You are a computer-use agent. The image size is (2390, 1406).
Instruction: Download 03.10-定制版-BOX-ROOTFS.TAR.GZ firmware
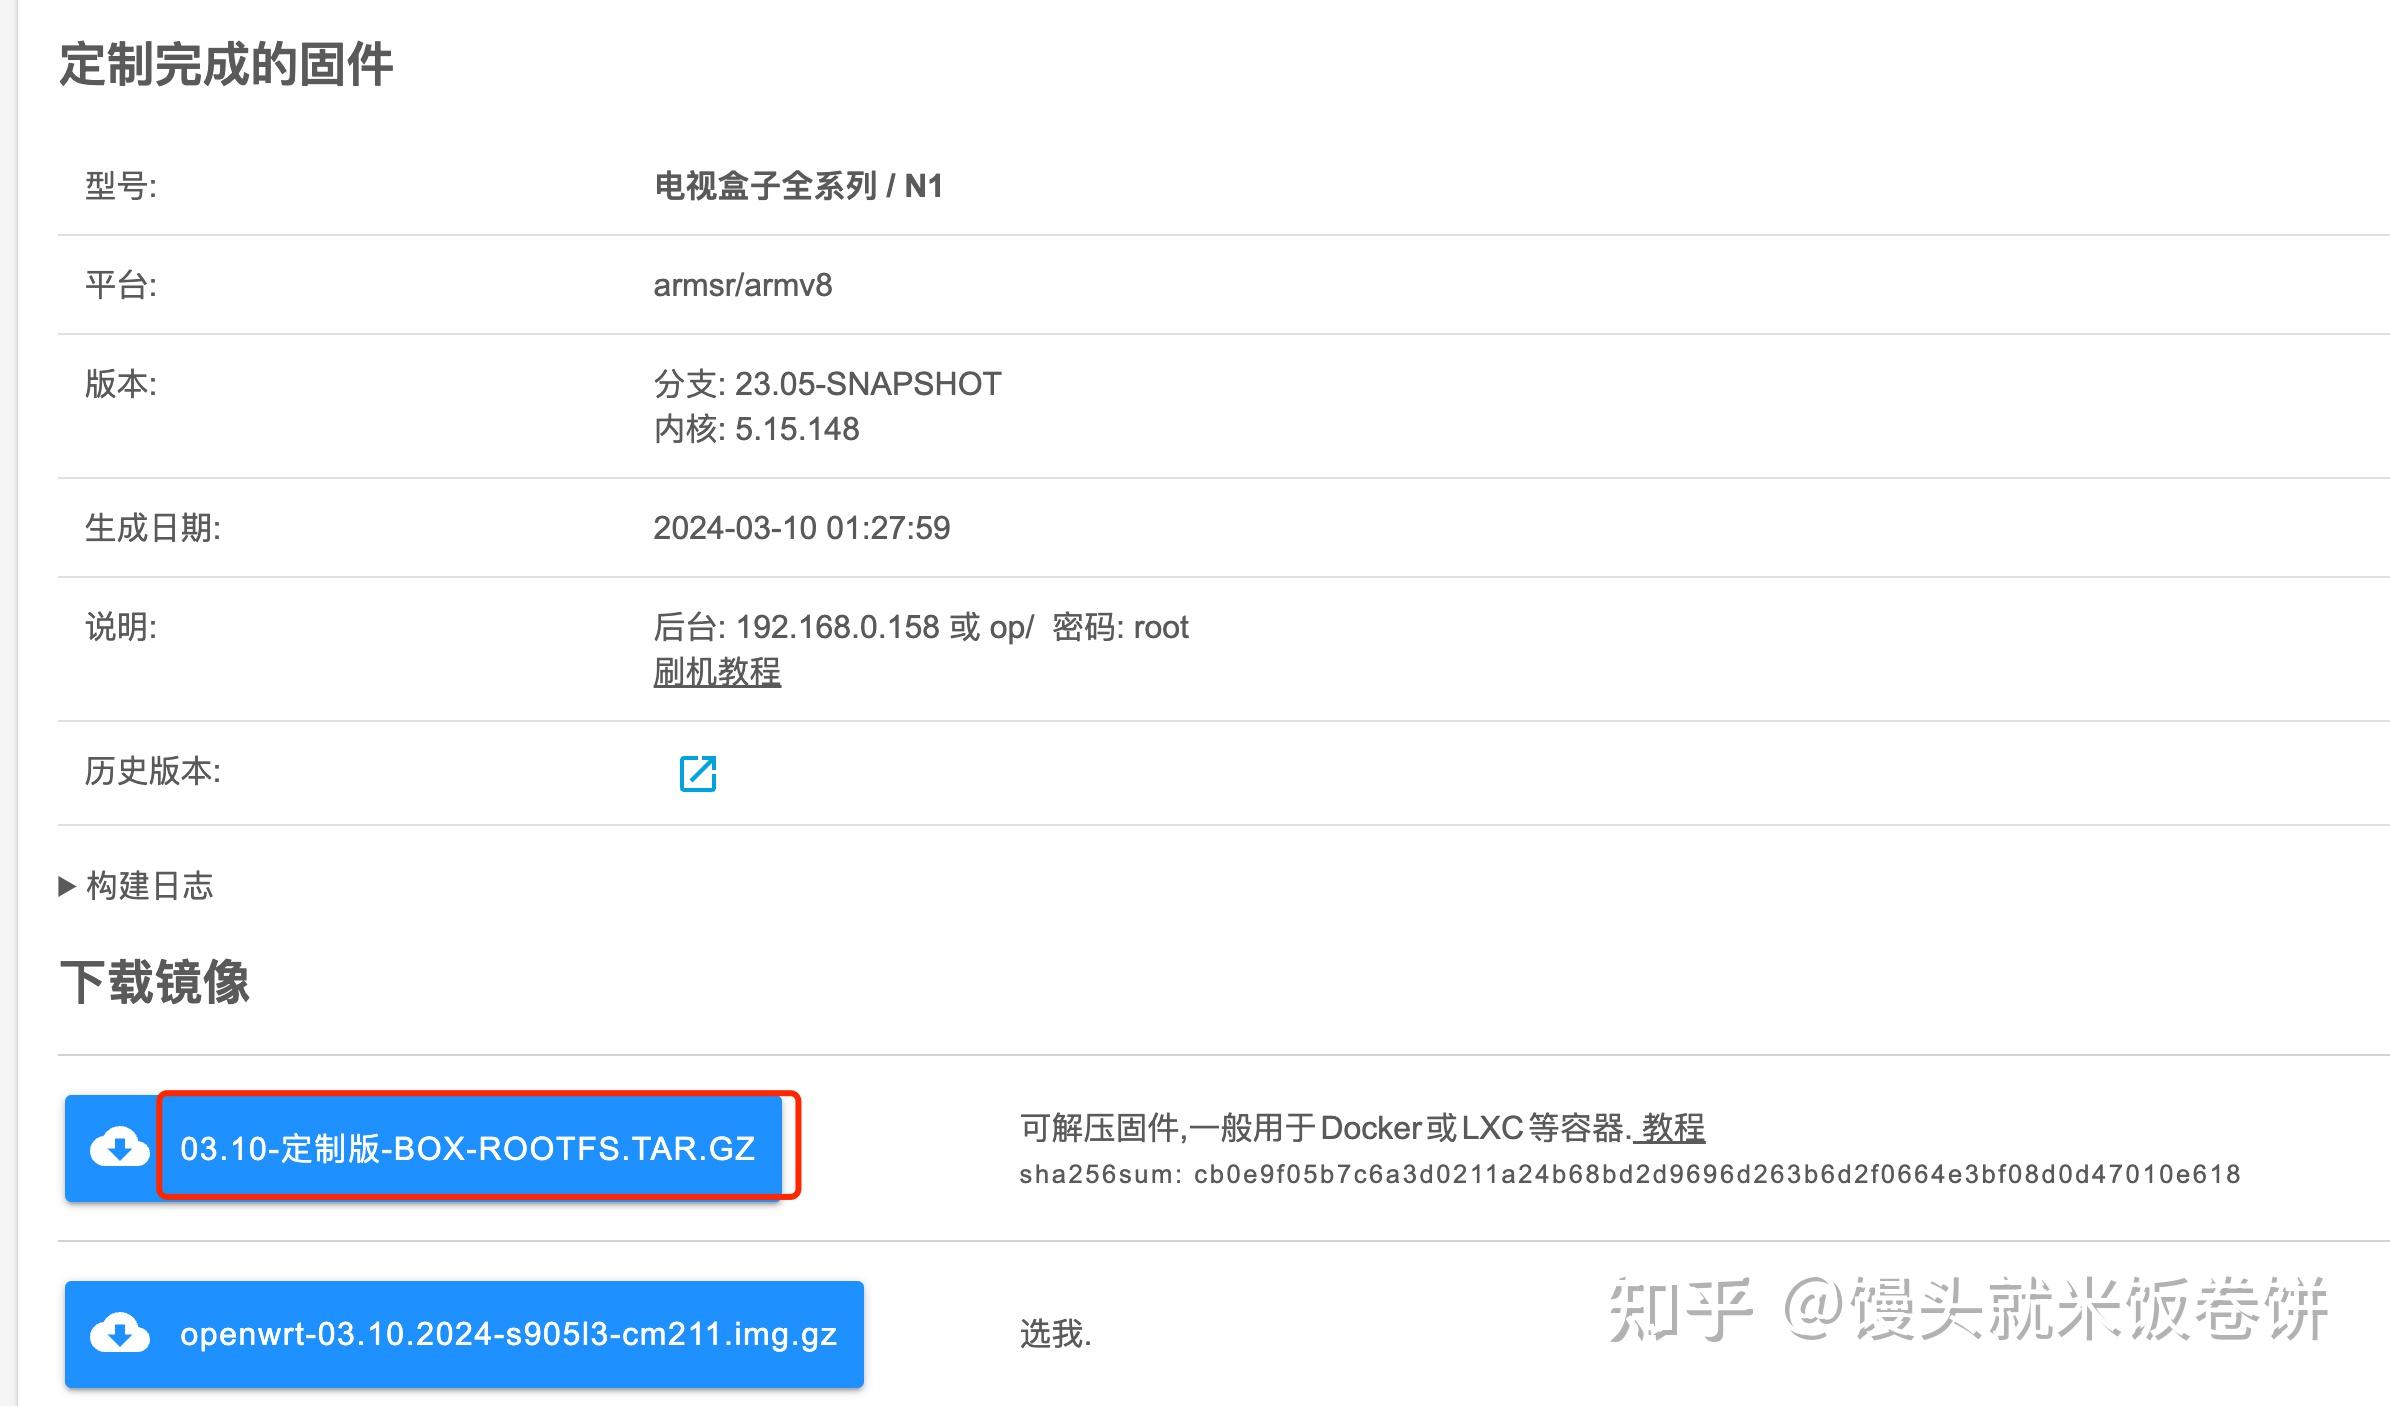tap(468, 1148)
